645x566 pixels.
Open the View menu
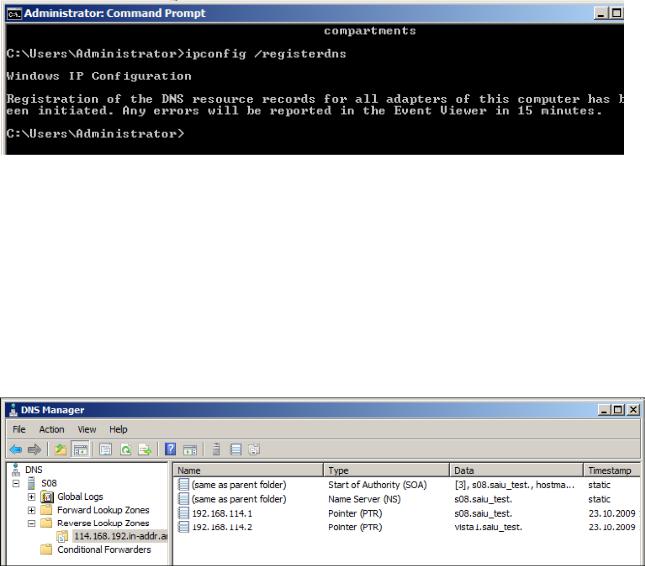[87, 429]
